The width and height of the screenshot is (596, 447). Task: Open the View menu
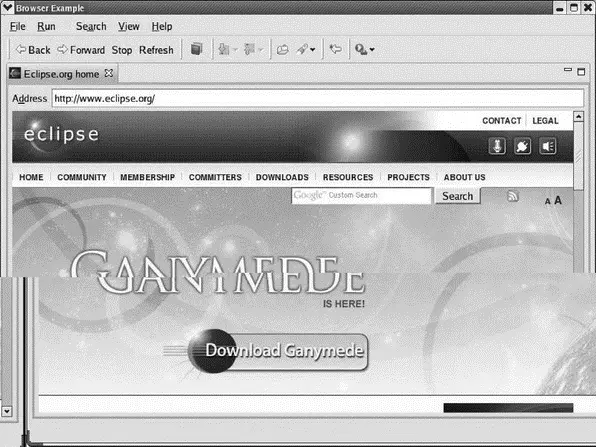tap(128, 26)
